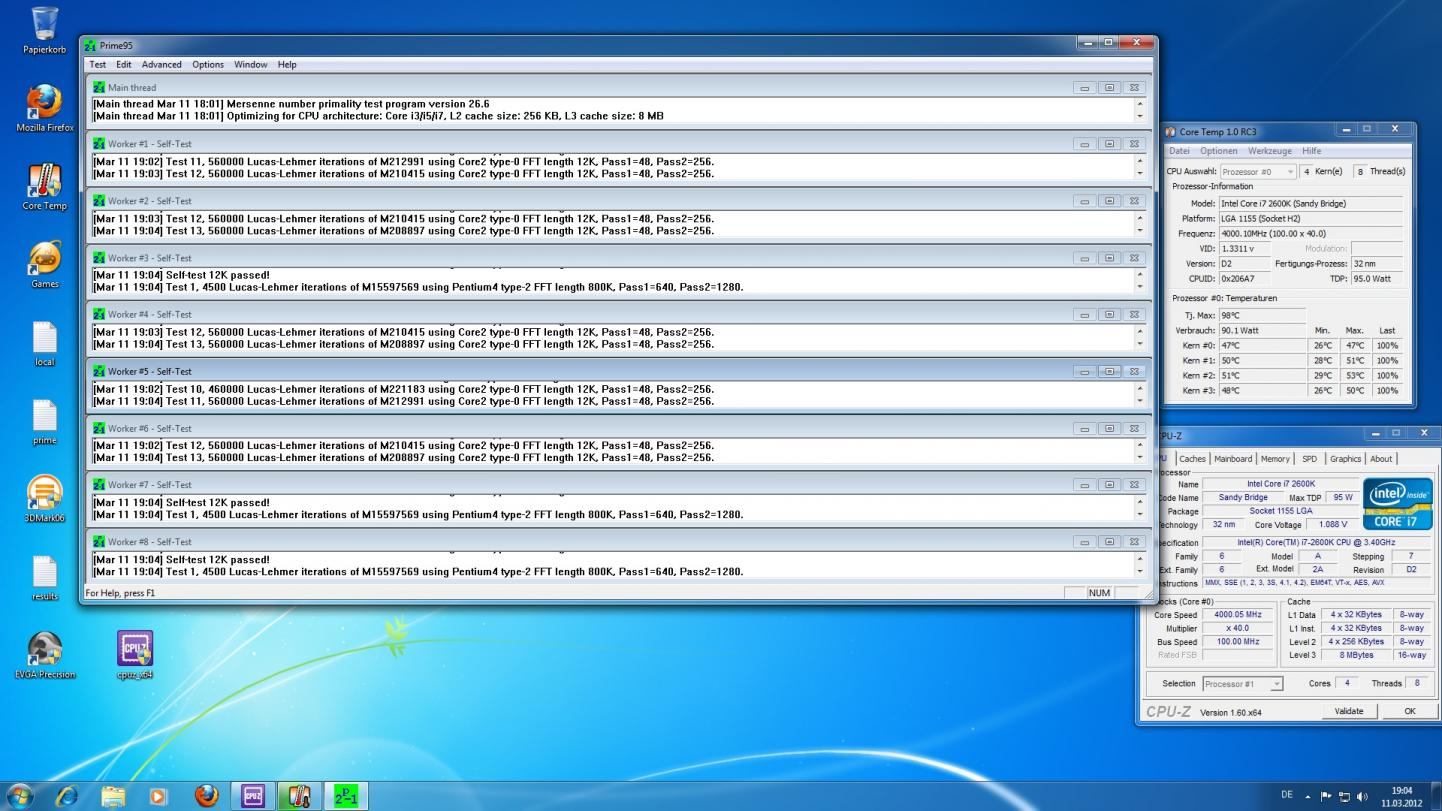
Task: Open the Options menu in Prime95
Action: (x=208, y=65)
